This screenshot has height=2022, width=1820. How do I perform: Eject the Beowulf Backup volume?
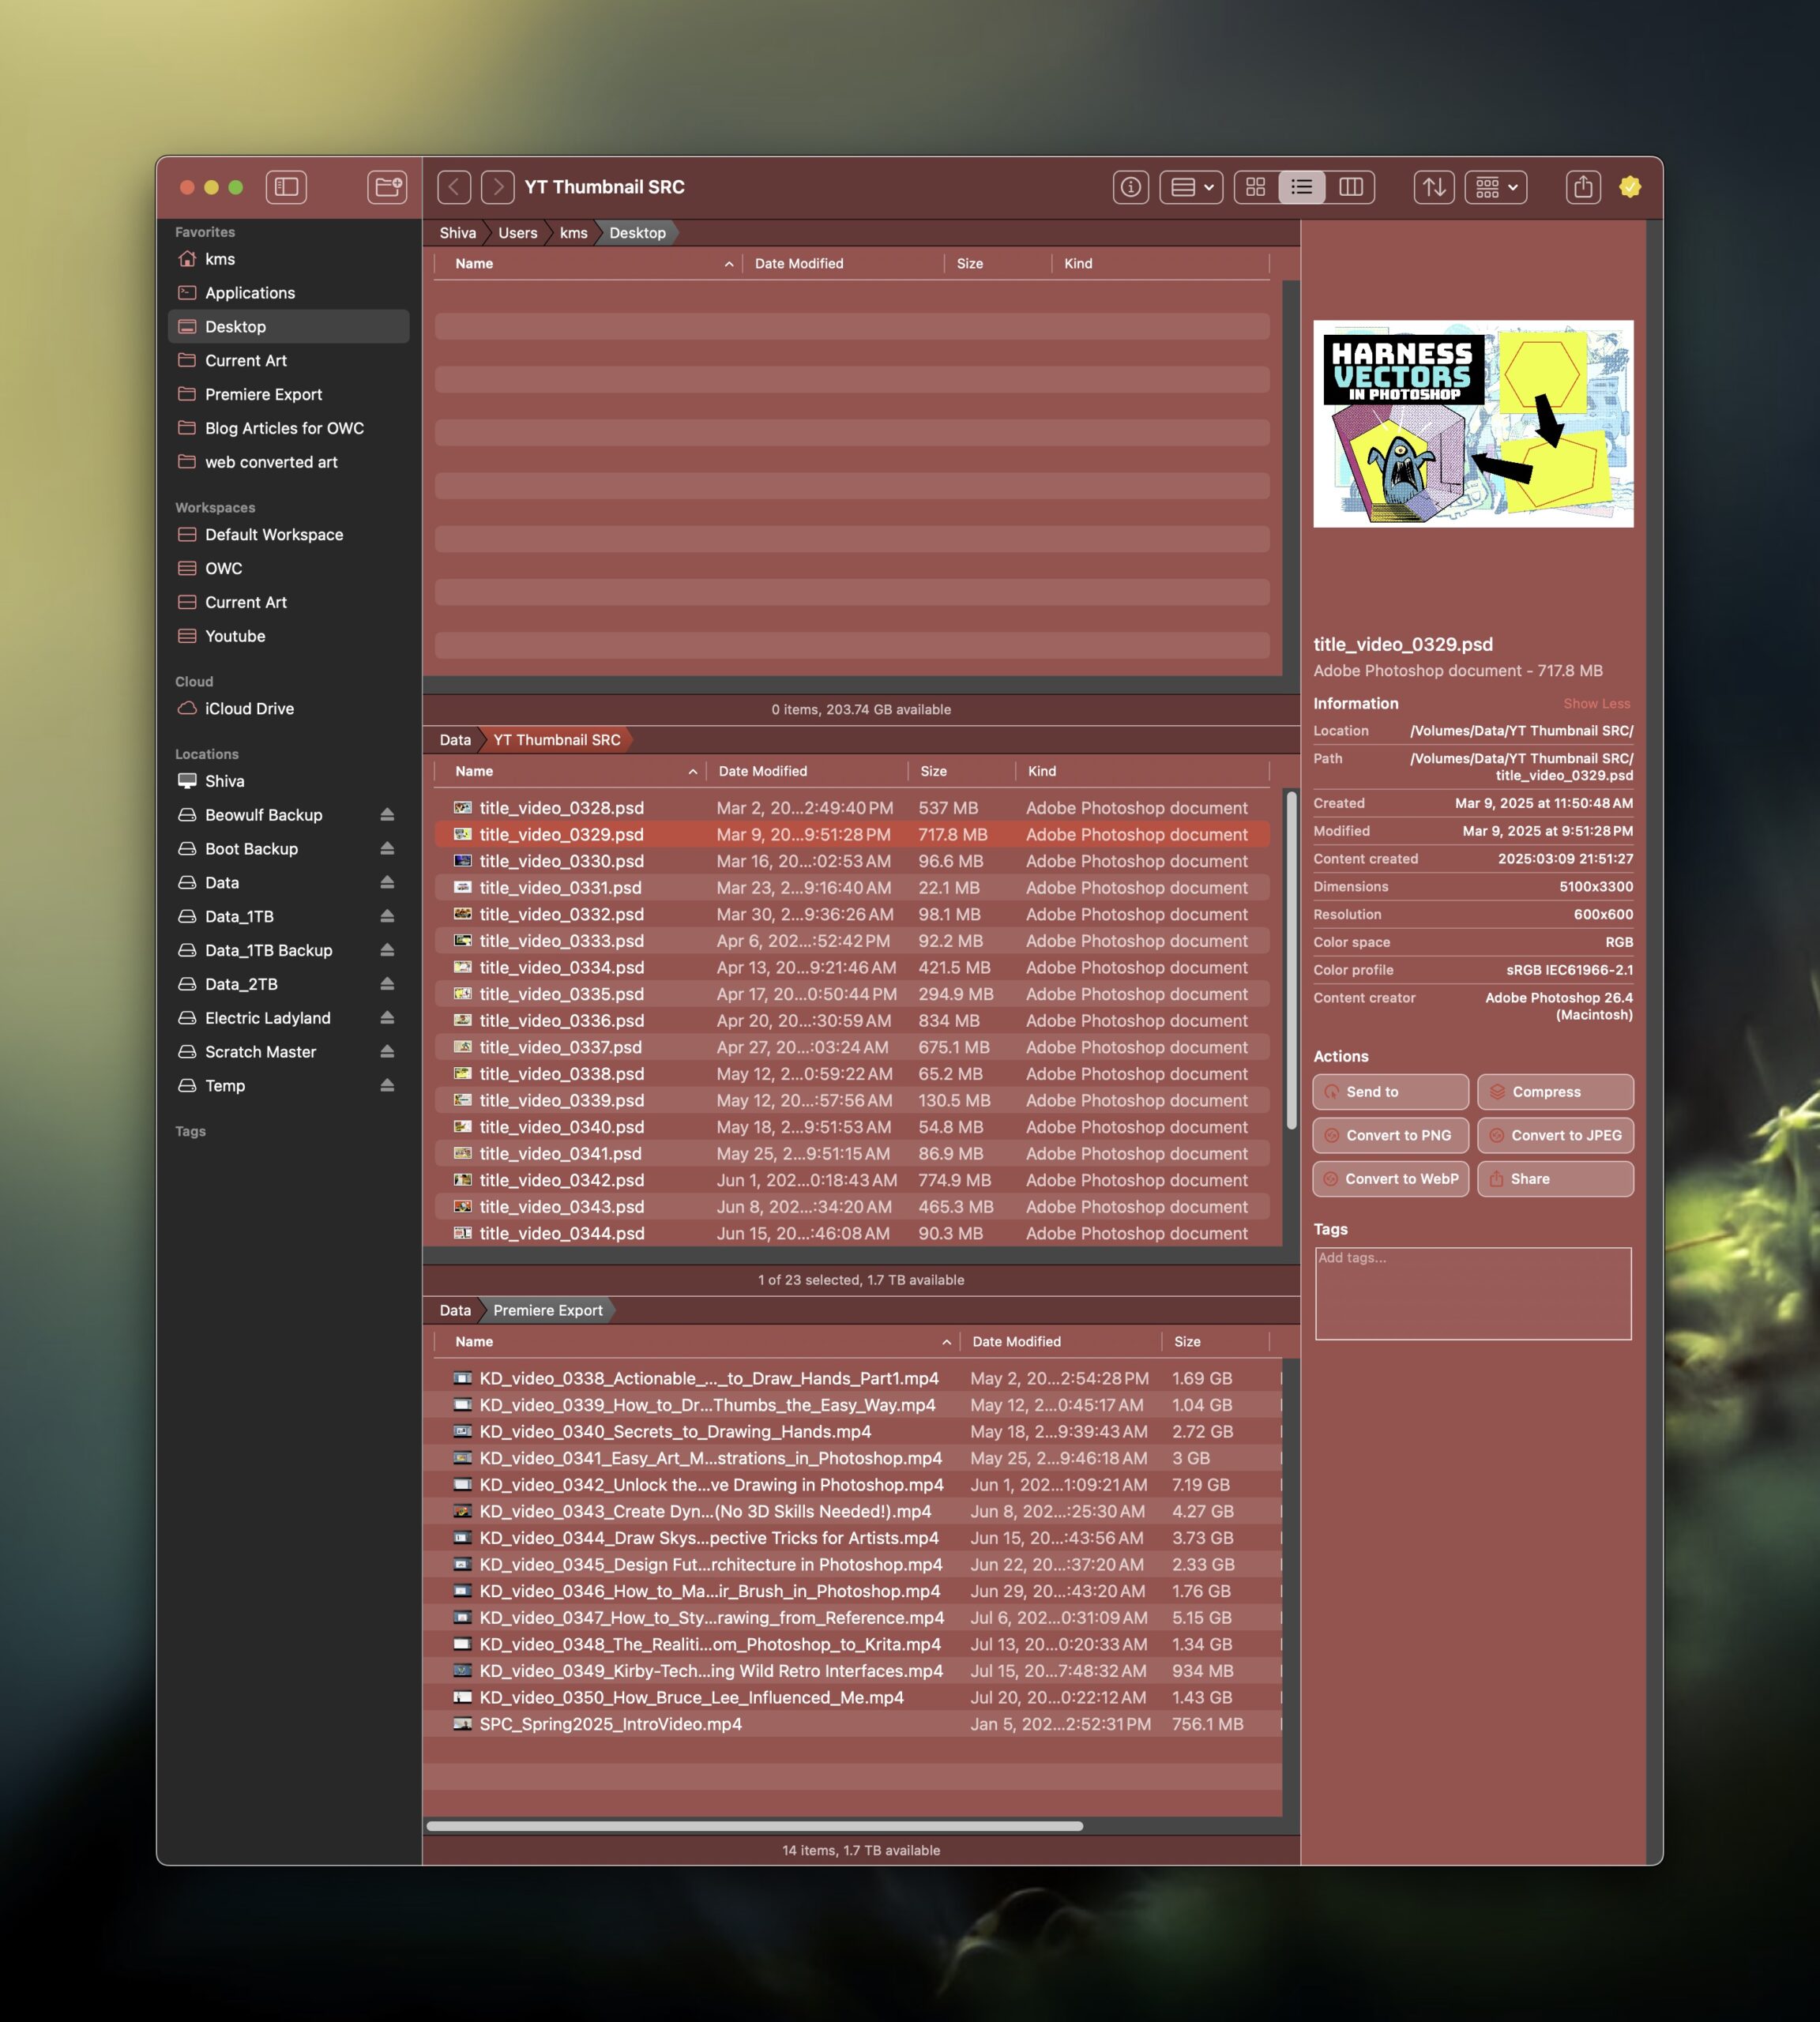387,815
